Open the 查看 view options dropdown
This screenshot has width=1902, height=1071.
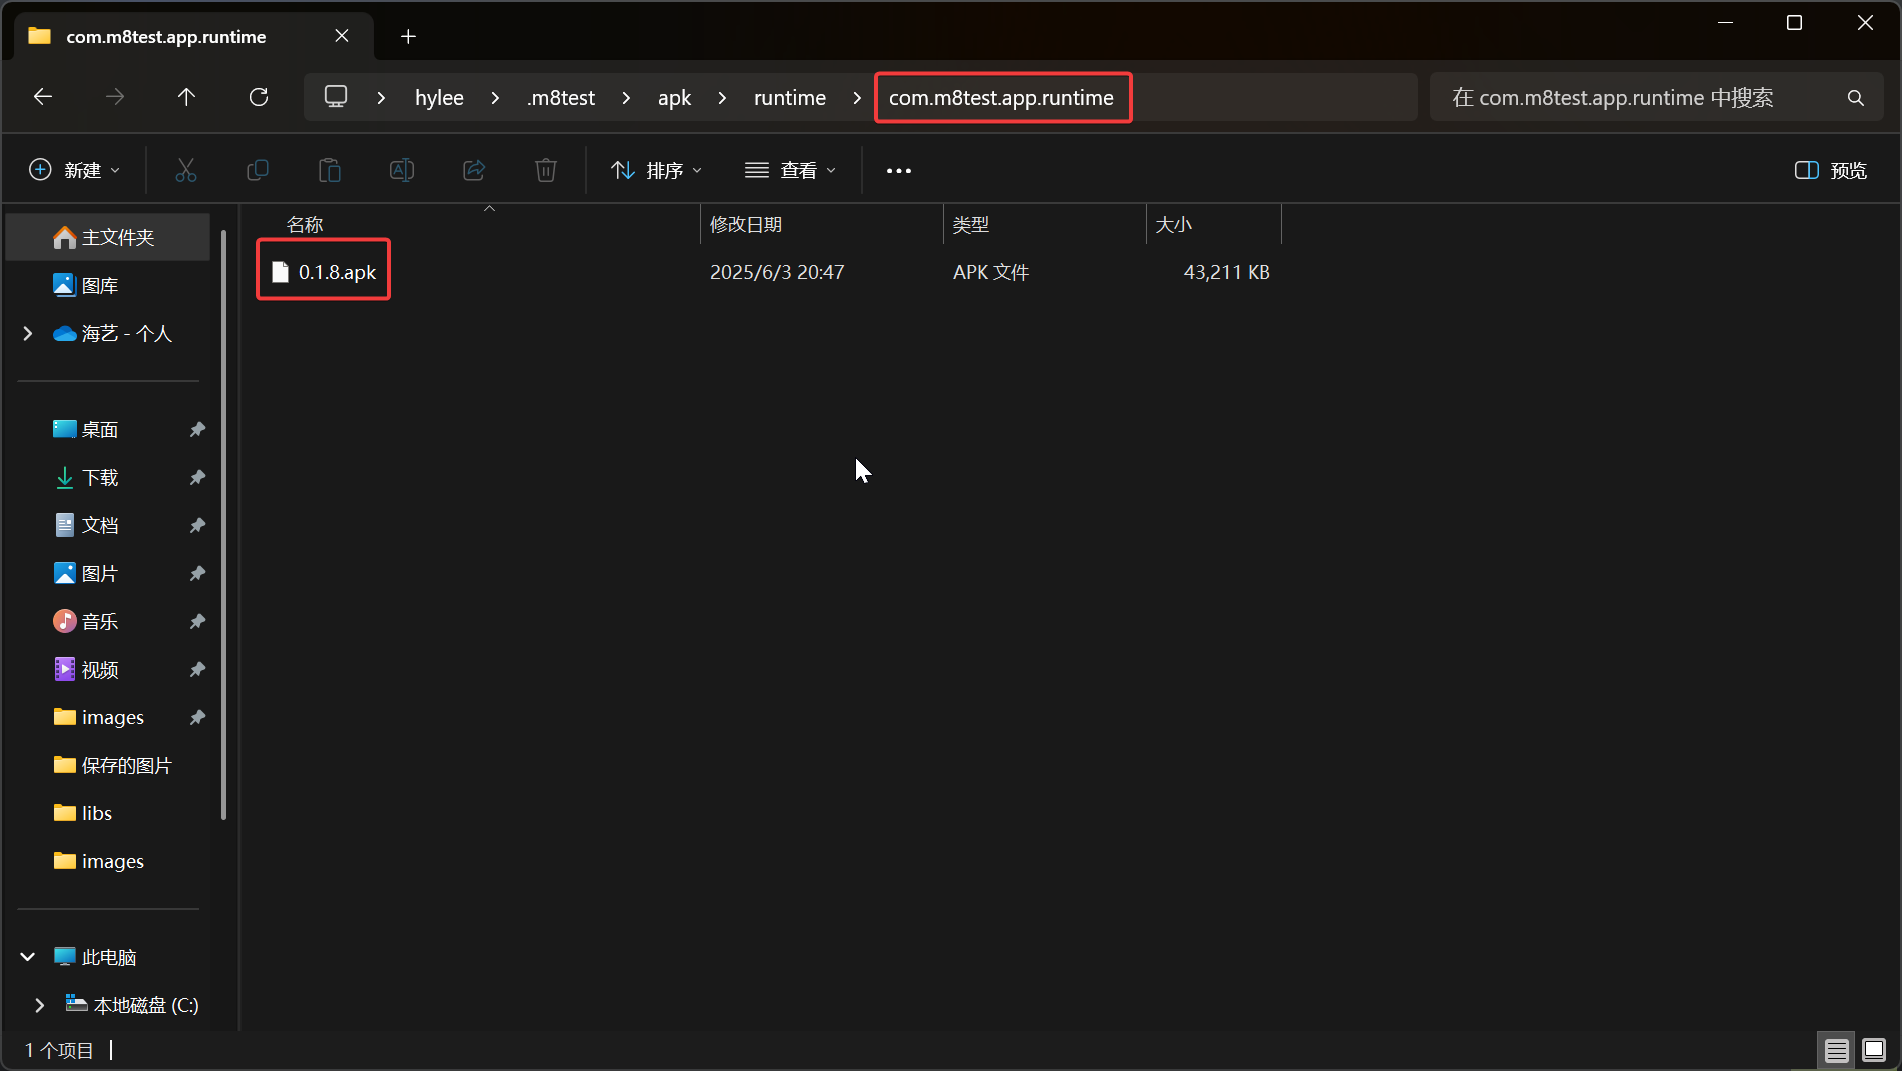(x=790, y=169)
